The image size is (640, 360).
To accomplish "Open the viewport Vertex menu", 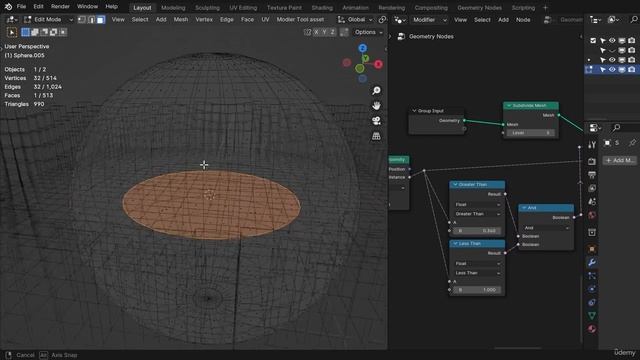I will 204,20.
